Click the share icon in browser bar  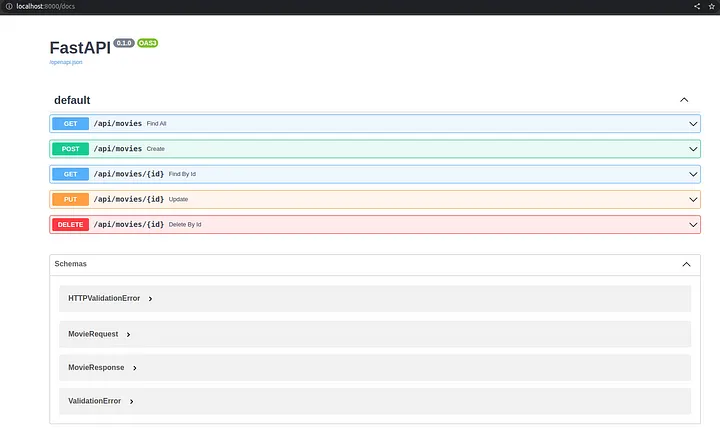[697, 6]
